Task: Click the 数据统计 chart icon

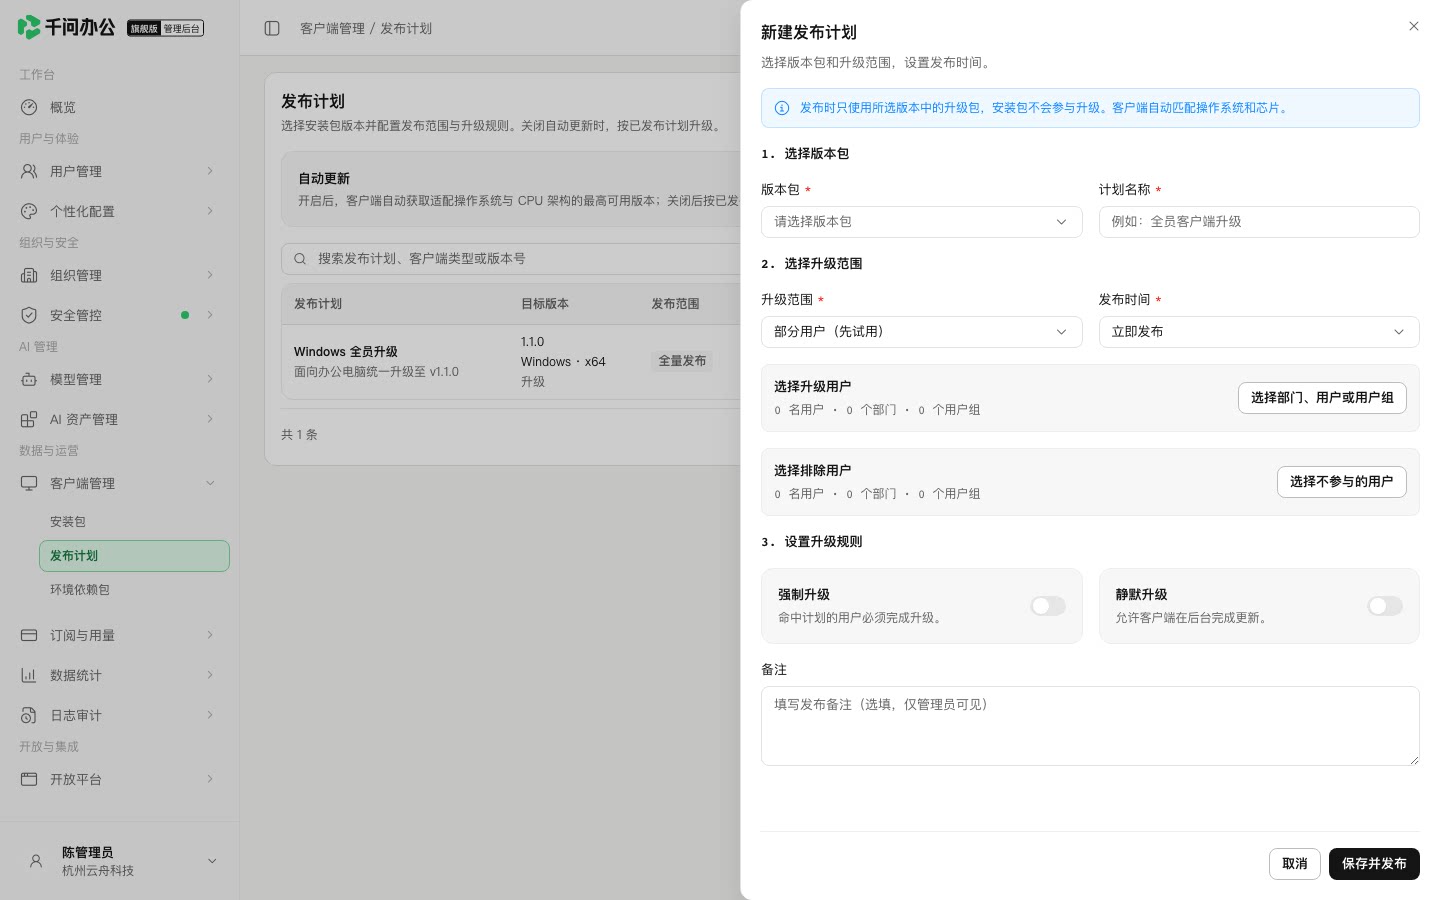Action: coord(29,675)
